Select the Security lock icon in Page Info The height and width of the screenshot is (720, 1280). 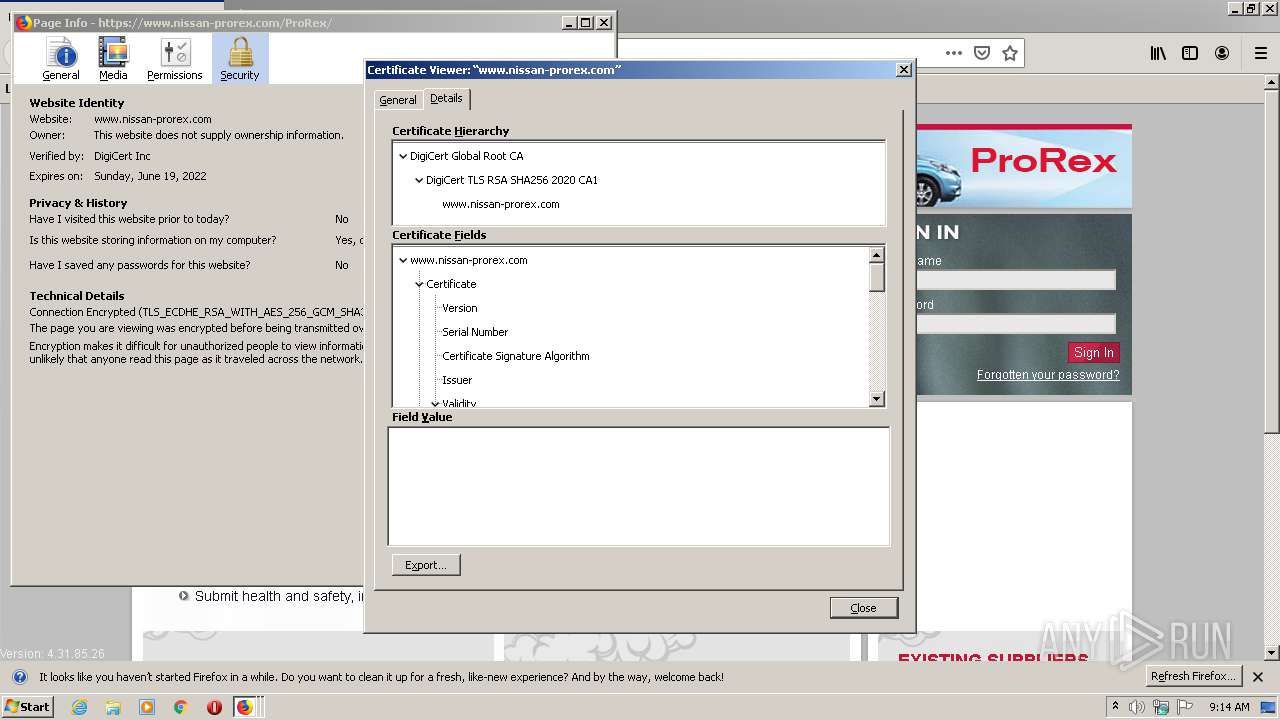[240, 59]
